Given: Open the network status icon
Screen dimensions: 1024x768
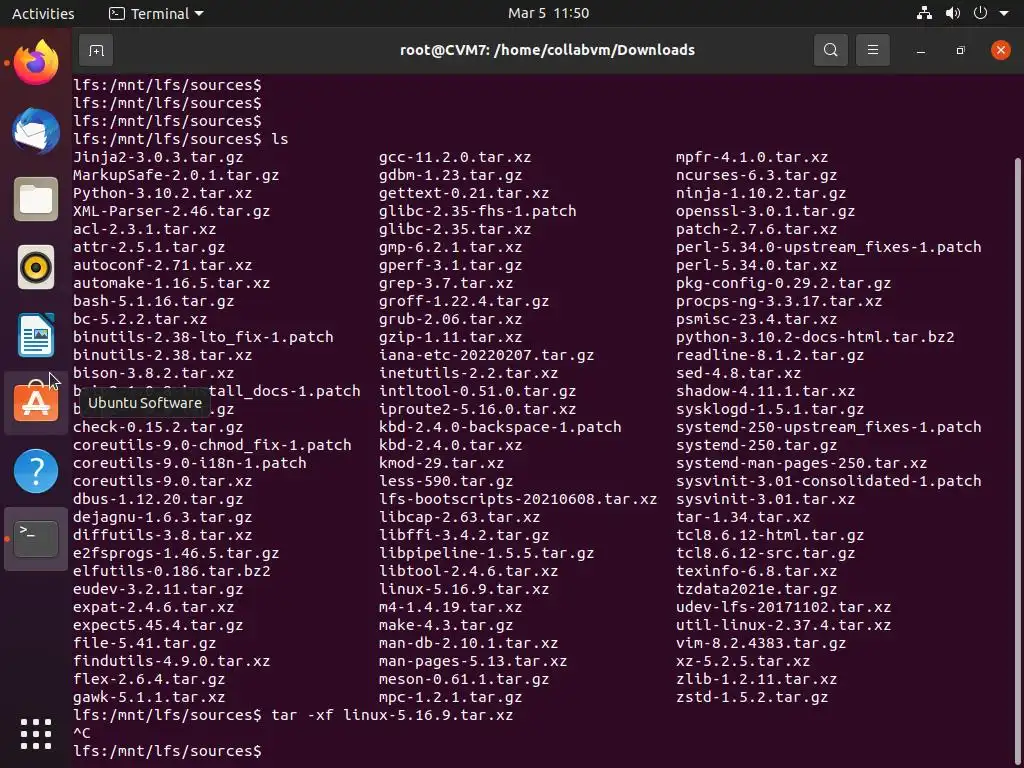Looking at the screenshot, I should pyautogui.click(x=924, y=13).
